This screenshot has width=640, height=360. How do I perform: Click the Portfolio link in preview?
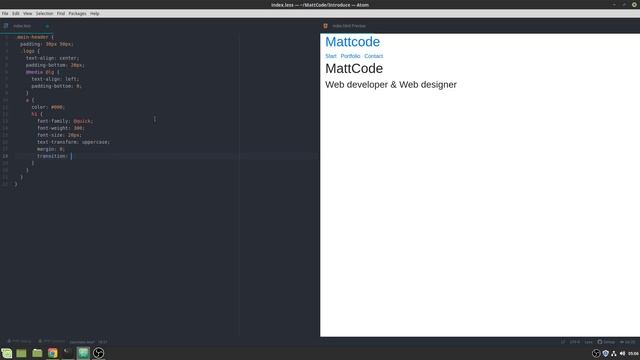click(x=350, y=56)
